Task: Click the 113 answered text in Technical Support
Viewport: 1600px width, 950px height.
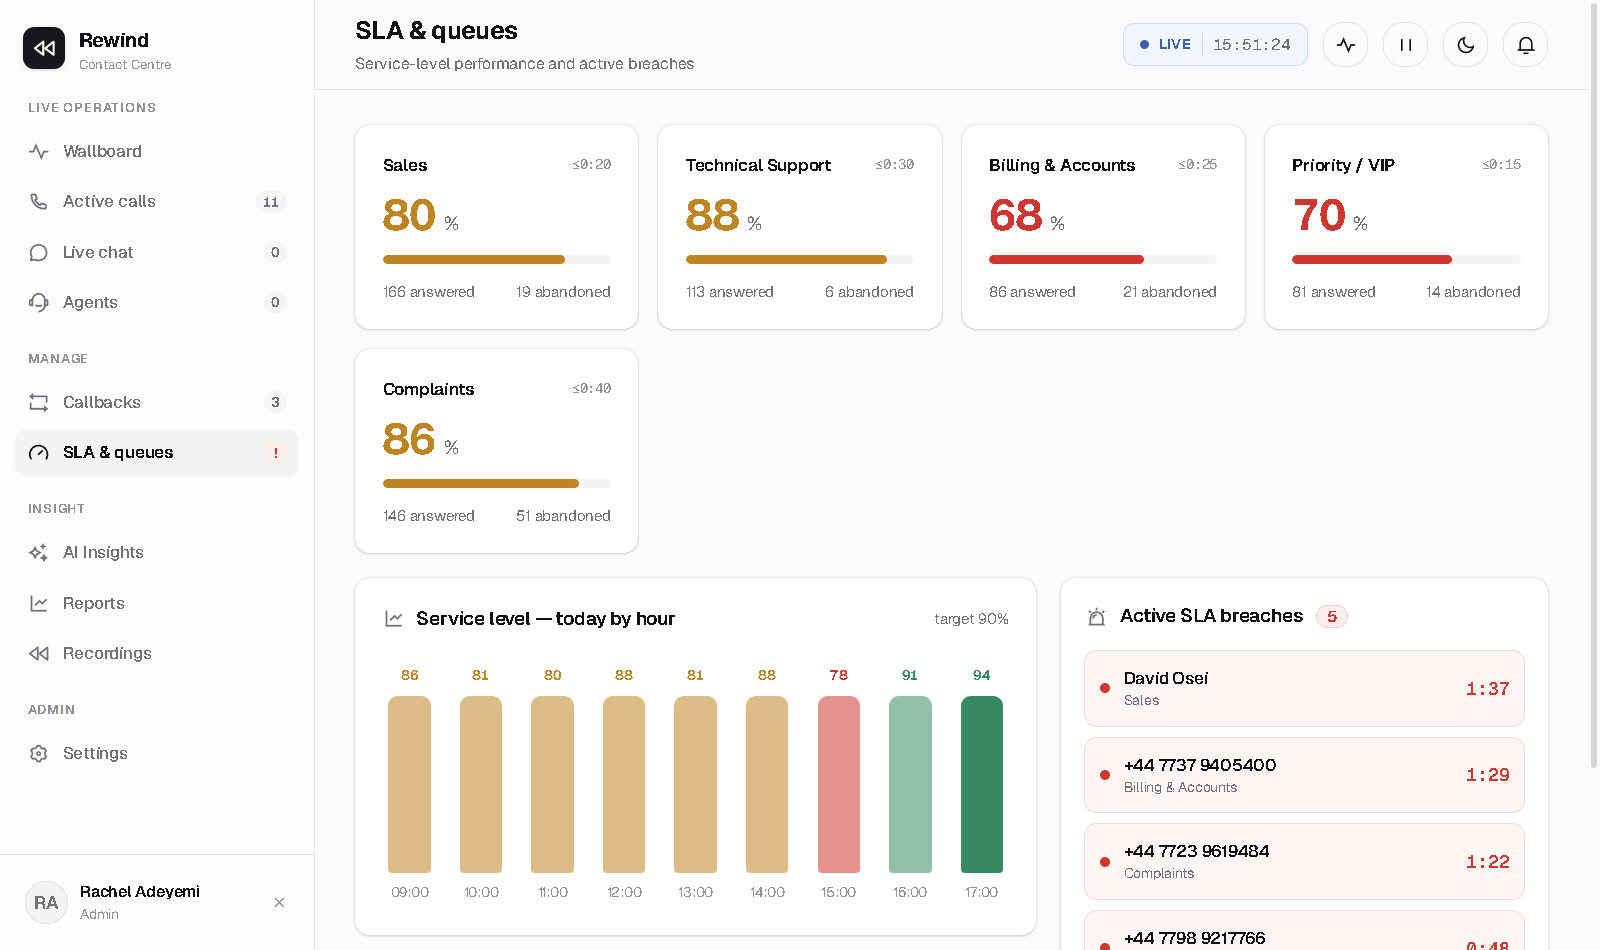Action: (730, 292)
